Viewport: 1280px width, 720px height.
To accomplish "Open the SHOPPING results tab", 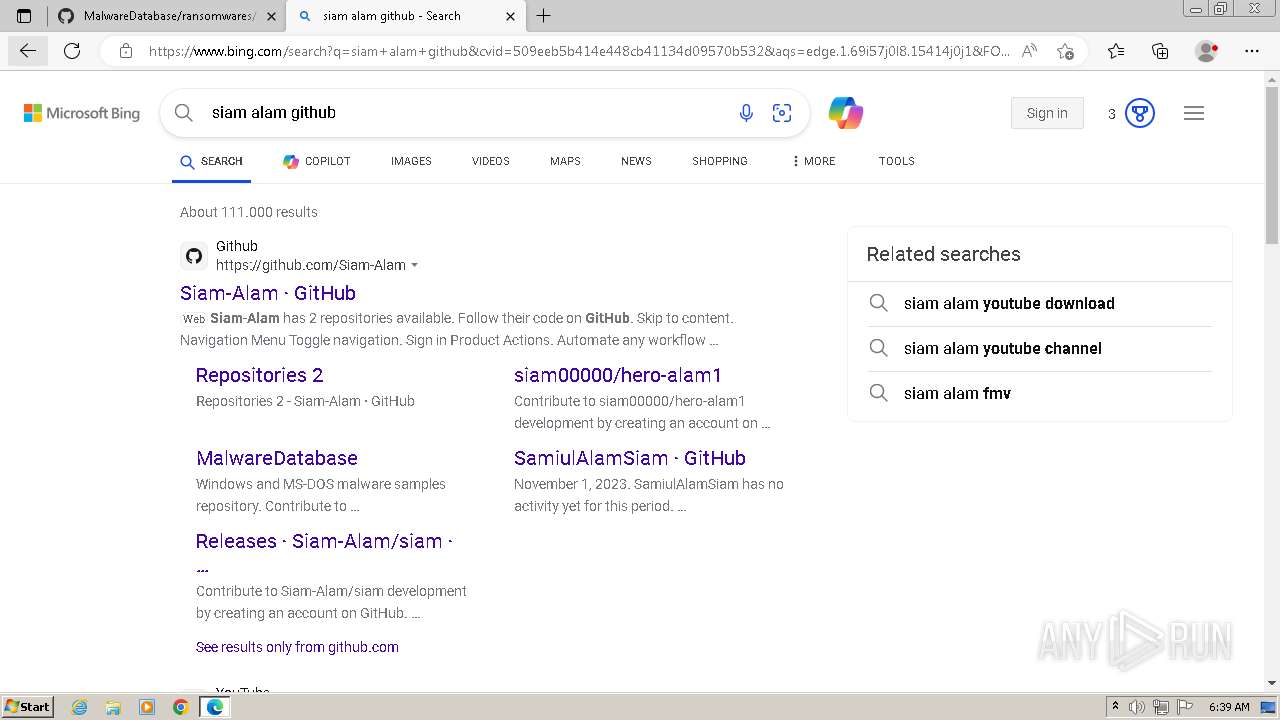I will [x=720, y=161].
